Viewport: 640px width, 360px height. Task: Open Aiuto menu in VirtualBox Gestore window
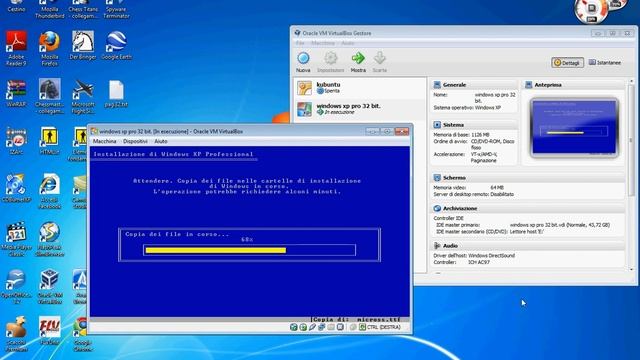pyautogui.click(x=348, y=43)
